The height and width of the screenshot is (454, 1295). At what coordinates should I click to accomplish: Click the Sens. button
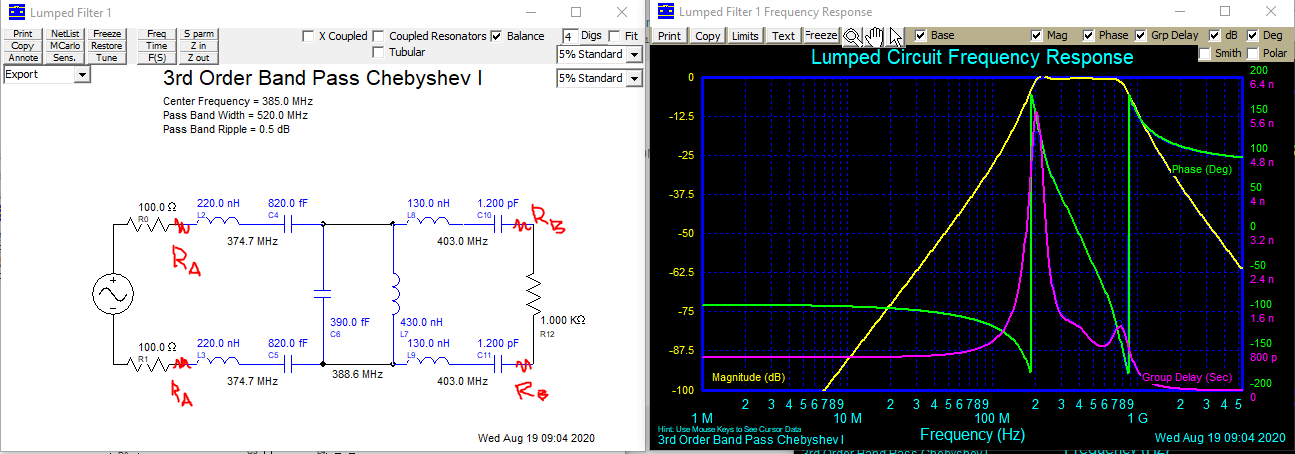point(65,58)
